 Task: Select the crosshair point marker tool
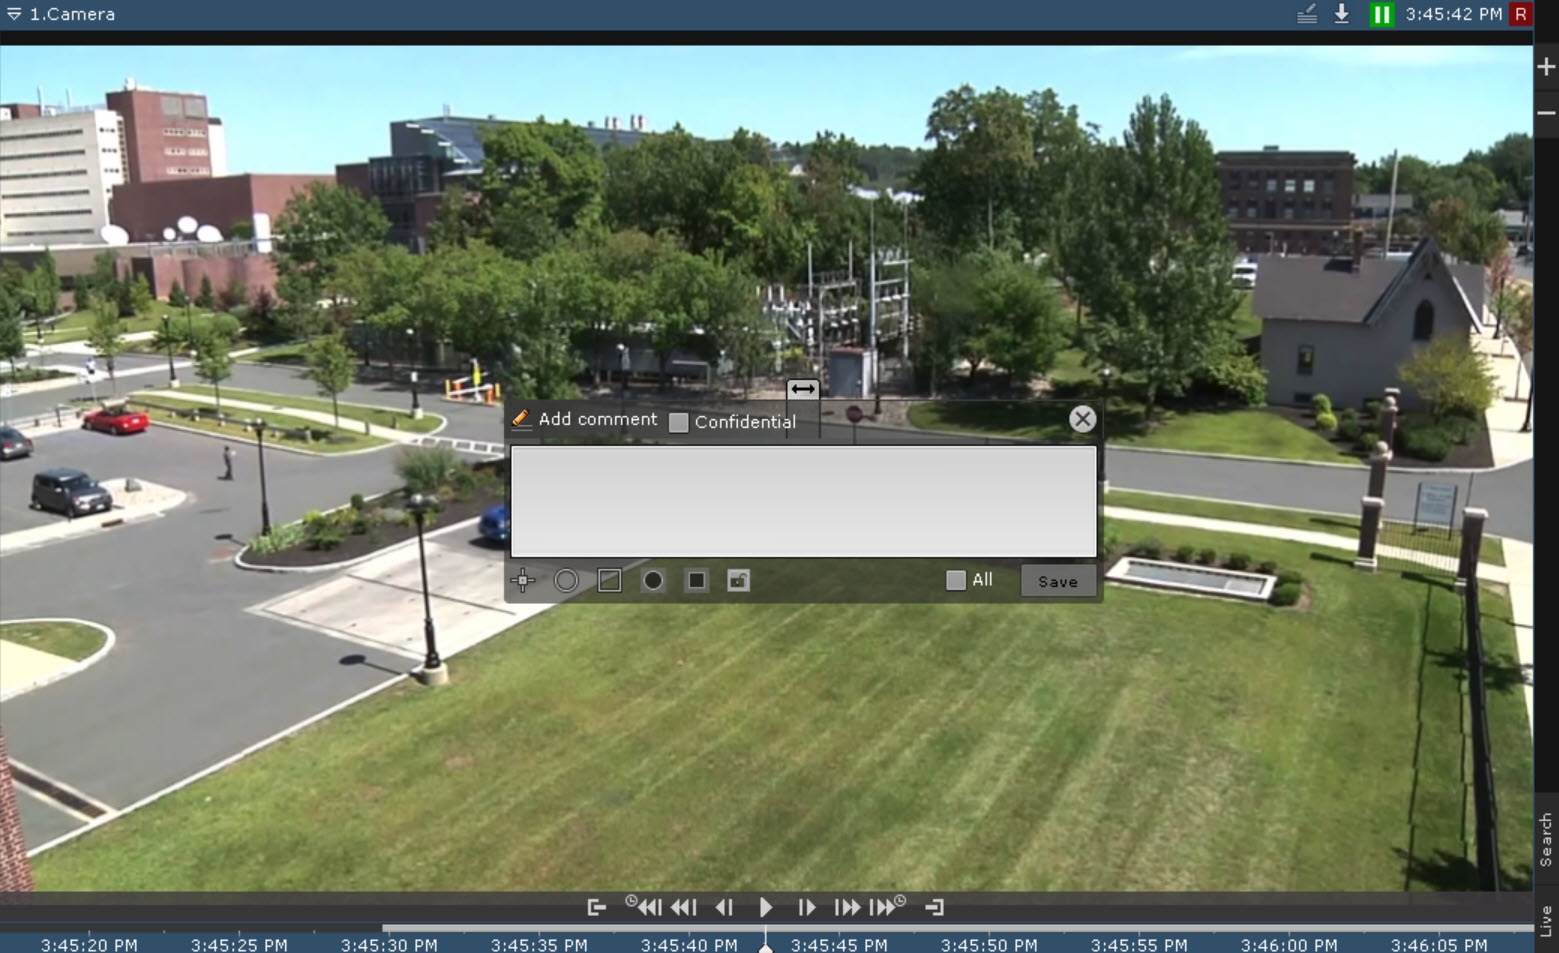point(523,581)
